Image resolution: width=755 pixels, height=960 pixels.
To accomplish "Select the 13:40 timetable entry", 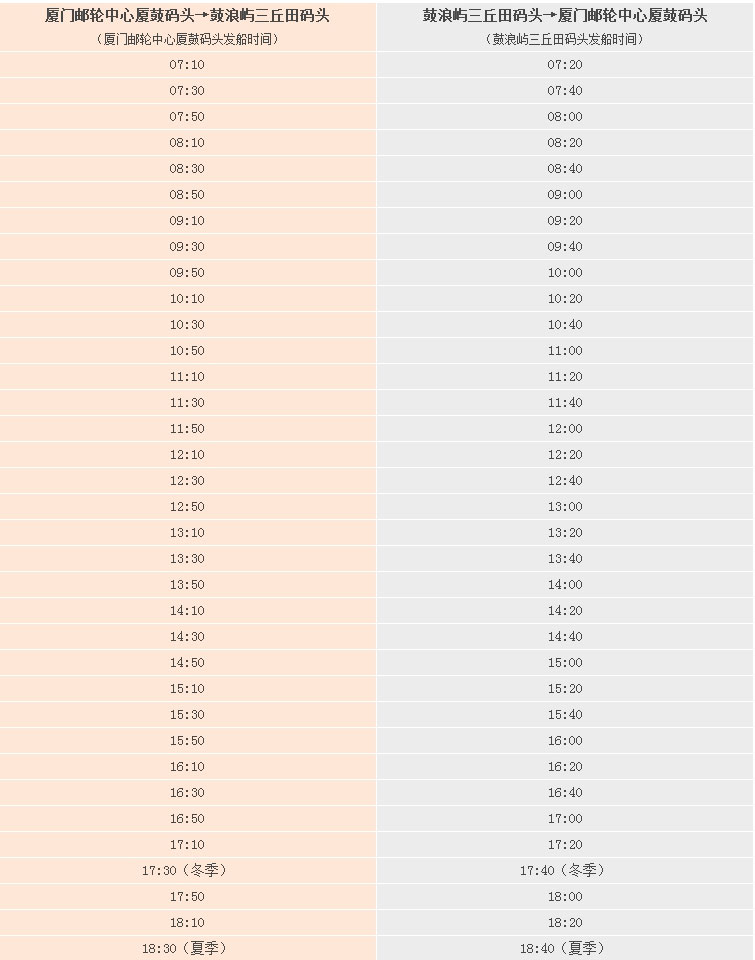I will 564,559.
